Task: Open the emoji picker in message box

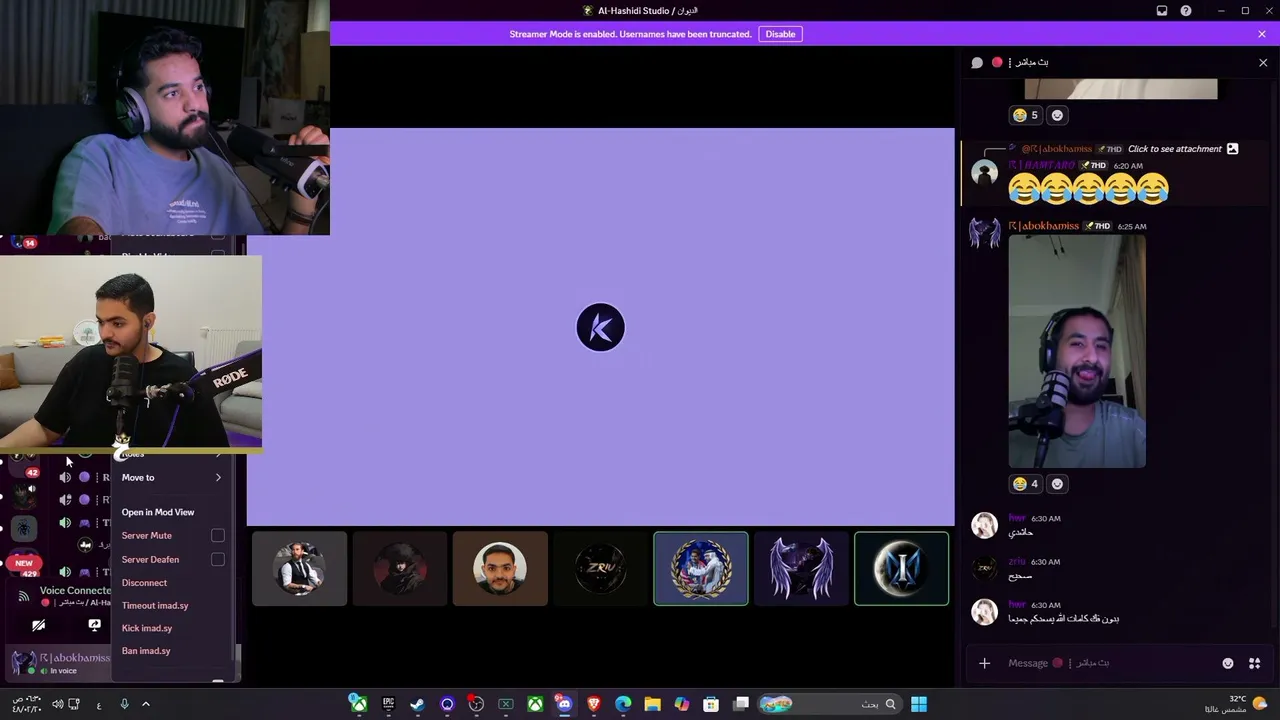Action: tap(1228, 663)
